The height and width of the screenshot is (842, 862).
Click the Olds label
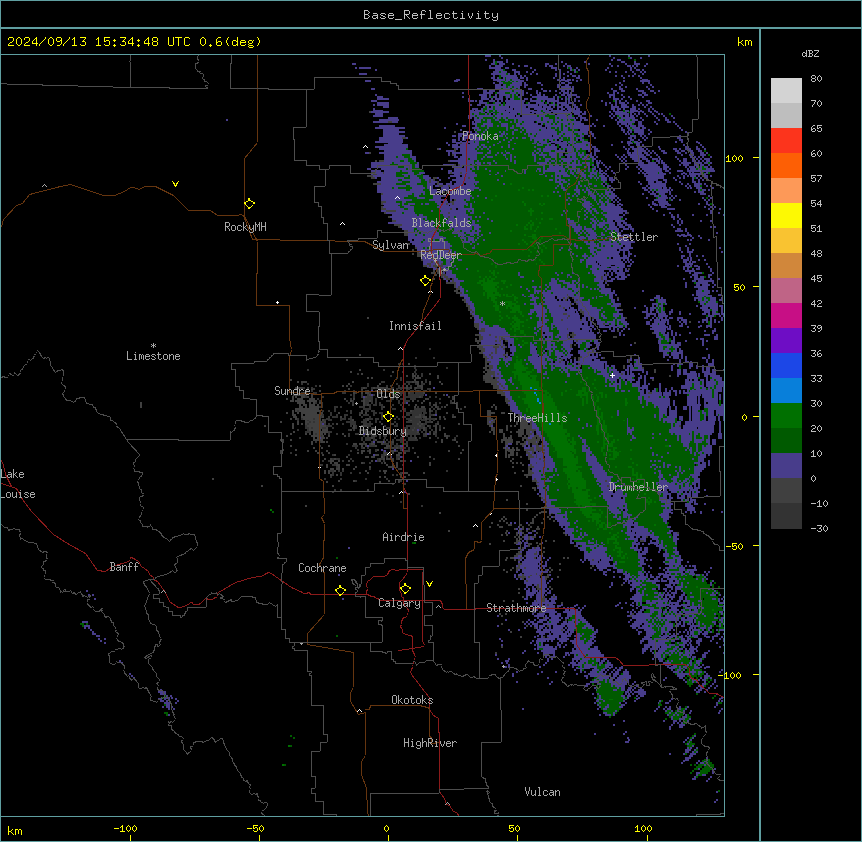click(x=388, y=394)
